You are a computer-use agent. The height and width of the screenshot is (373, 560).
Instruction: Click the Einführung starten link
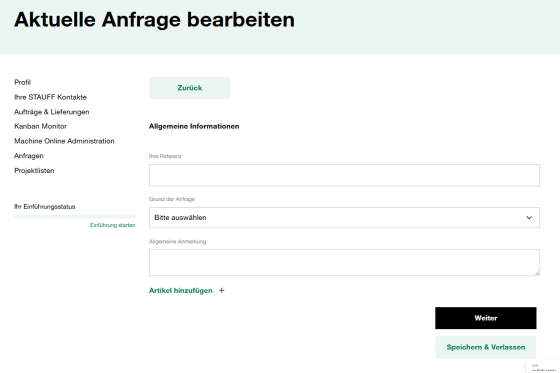point(112,225)
